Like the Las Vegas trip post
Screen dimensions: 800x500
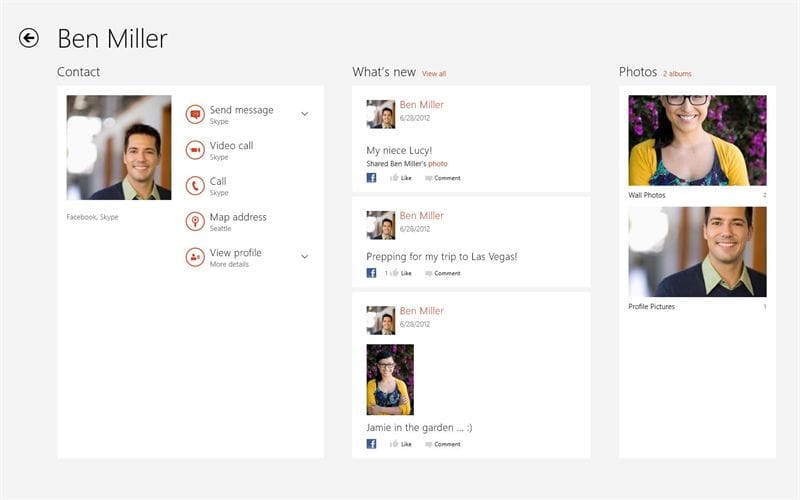[400, 273]
